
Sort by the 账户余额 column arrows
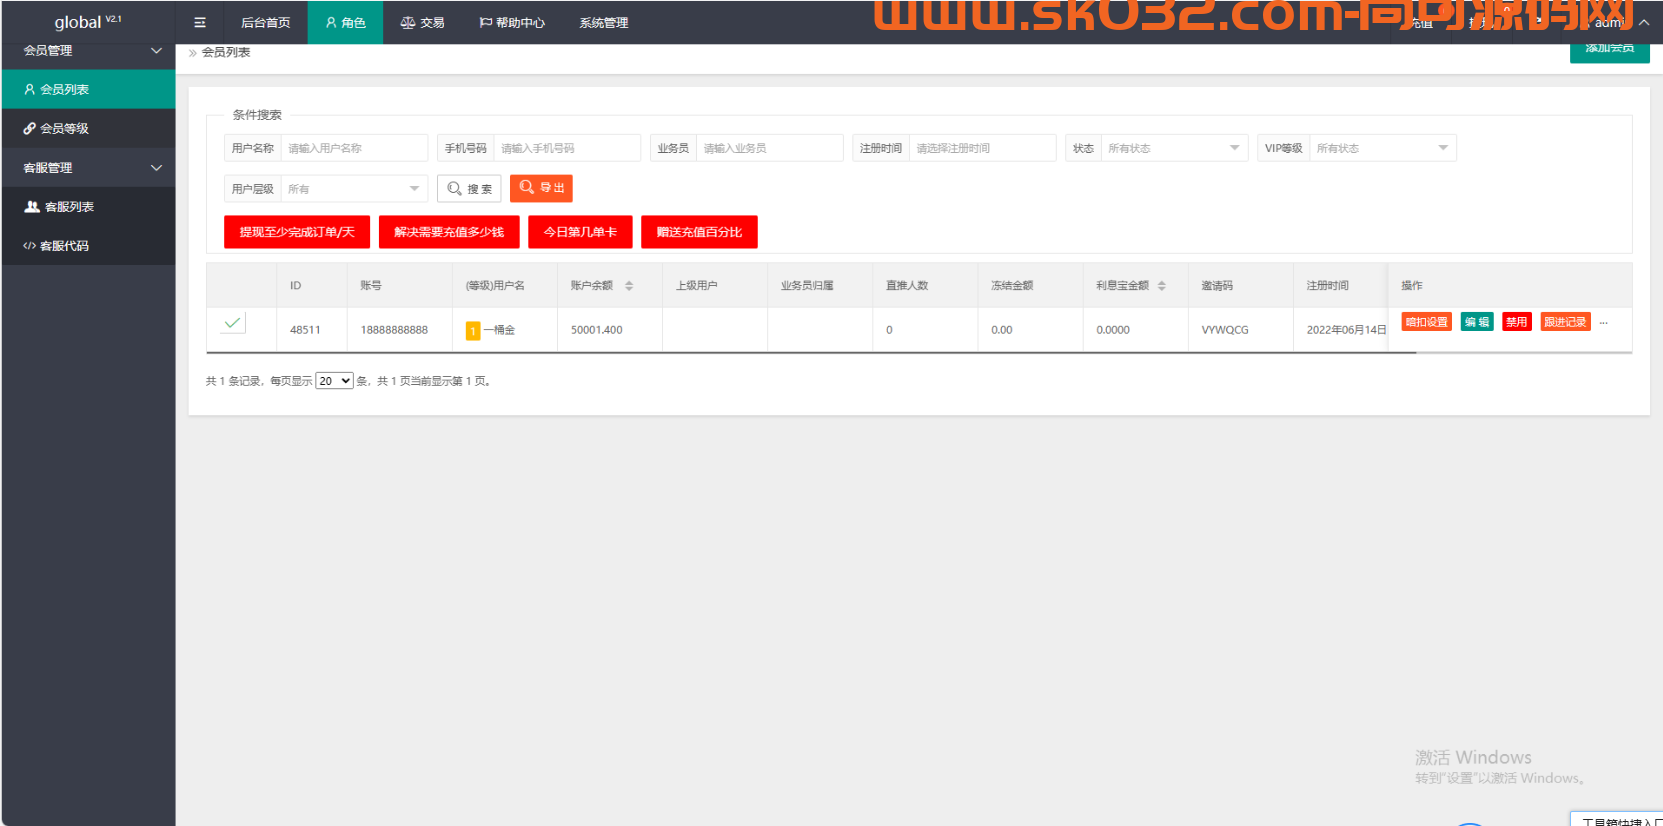[629, 286]
